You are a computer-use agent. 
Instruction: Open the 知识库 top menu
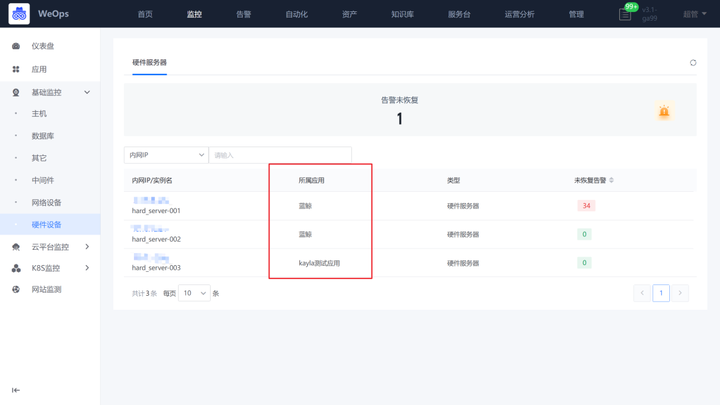pyautogui.click(x=402, y=14)
